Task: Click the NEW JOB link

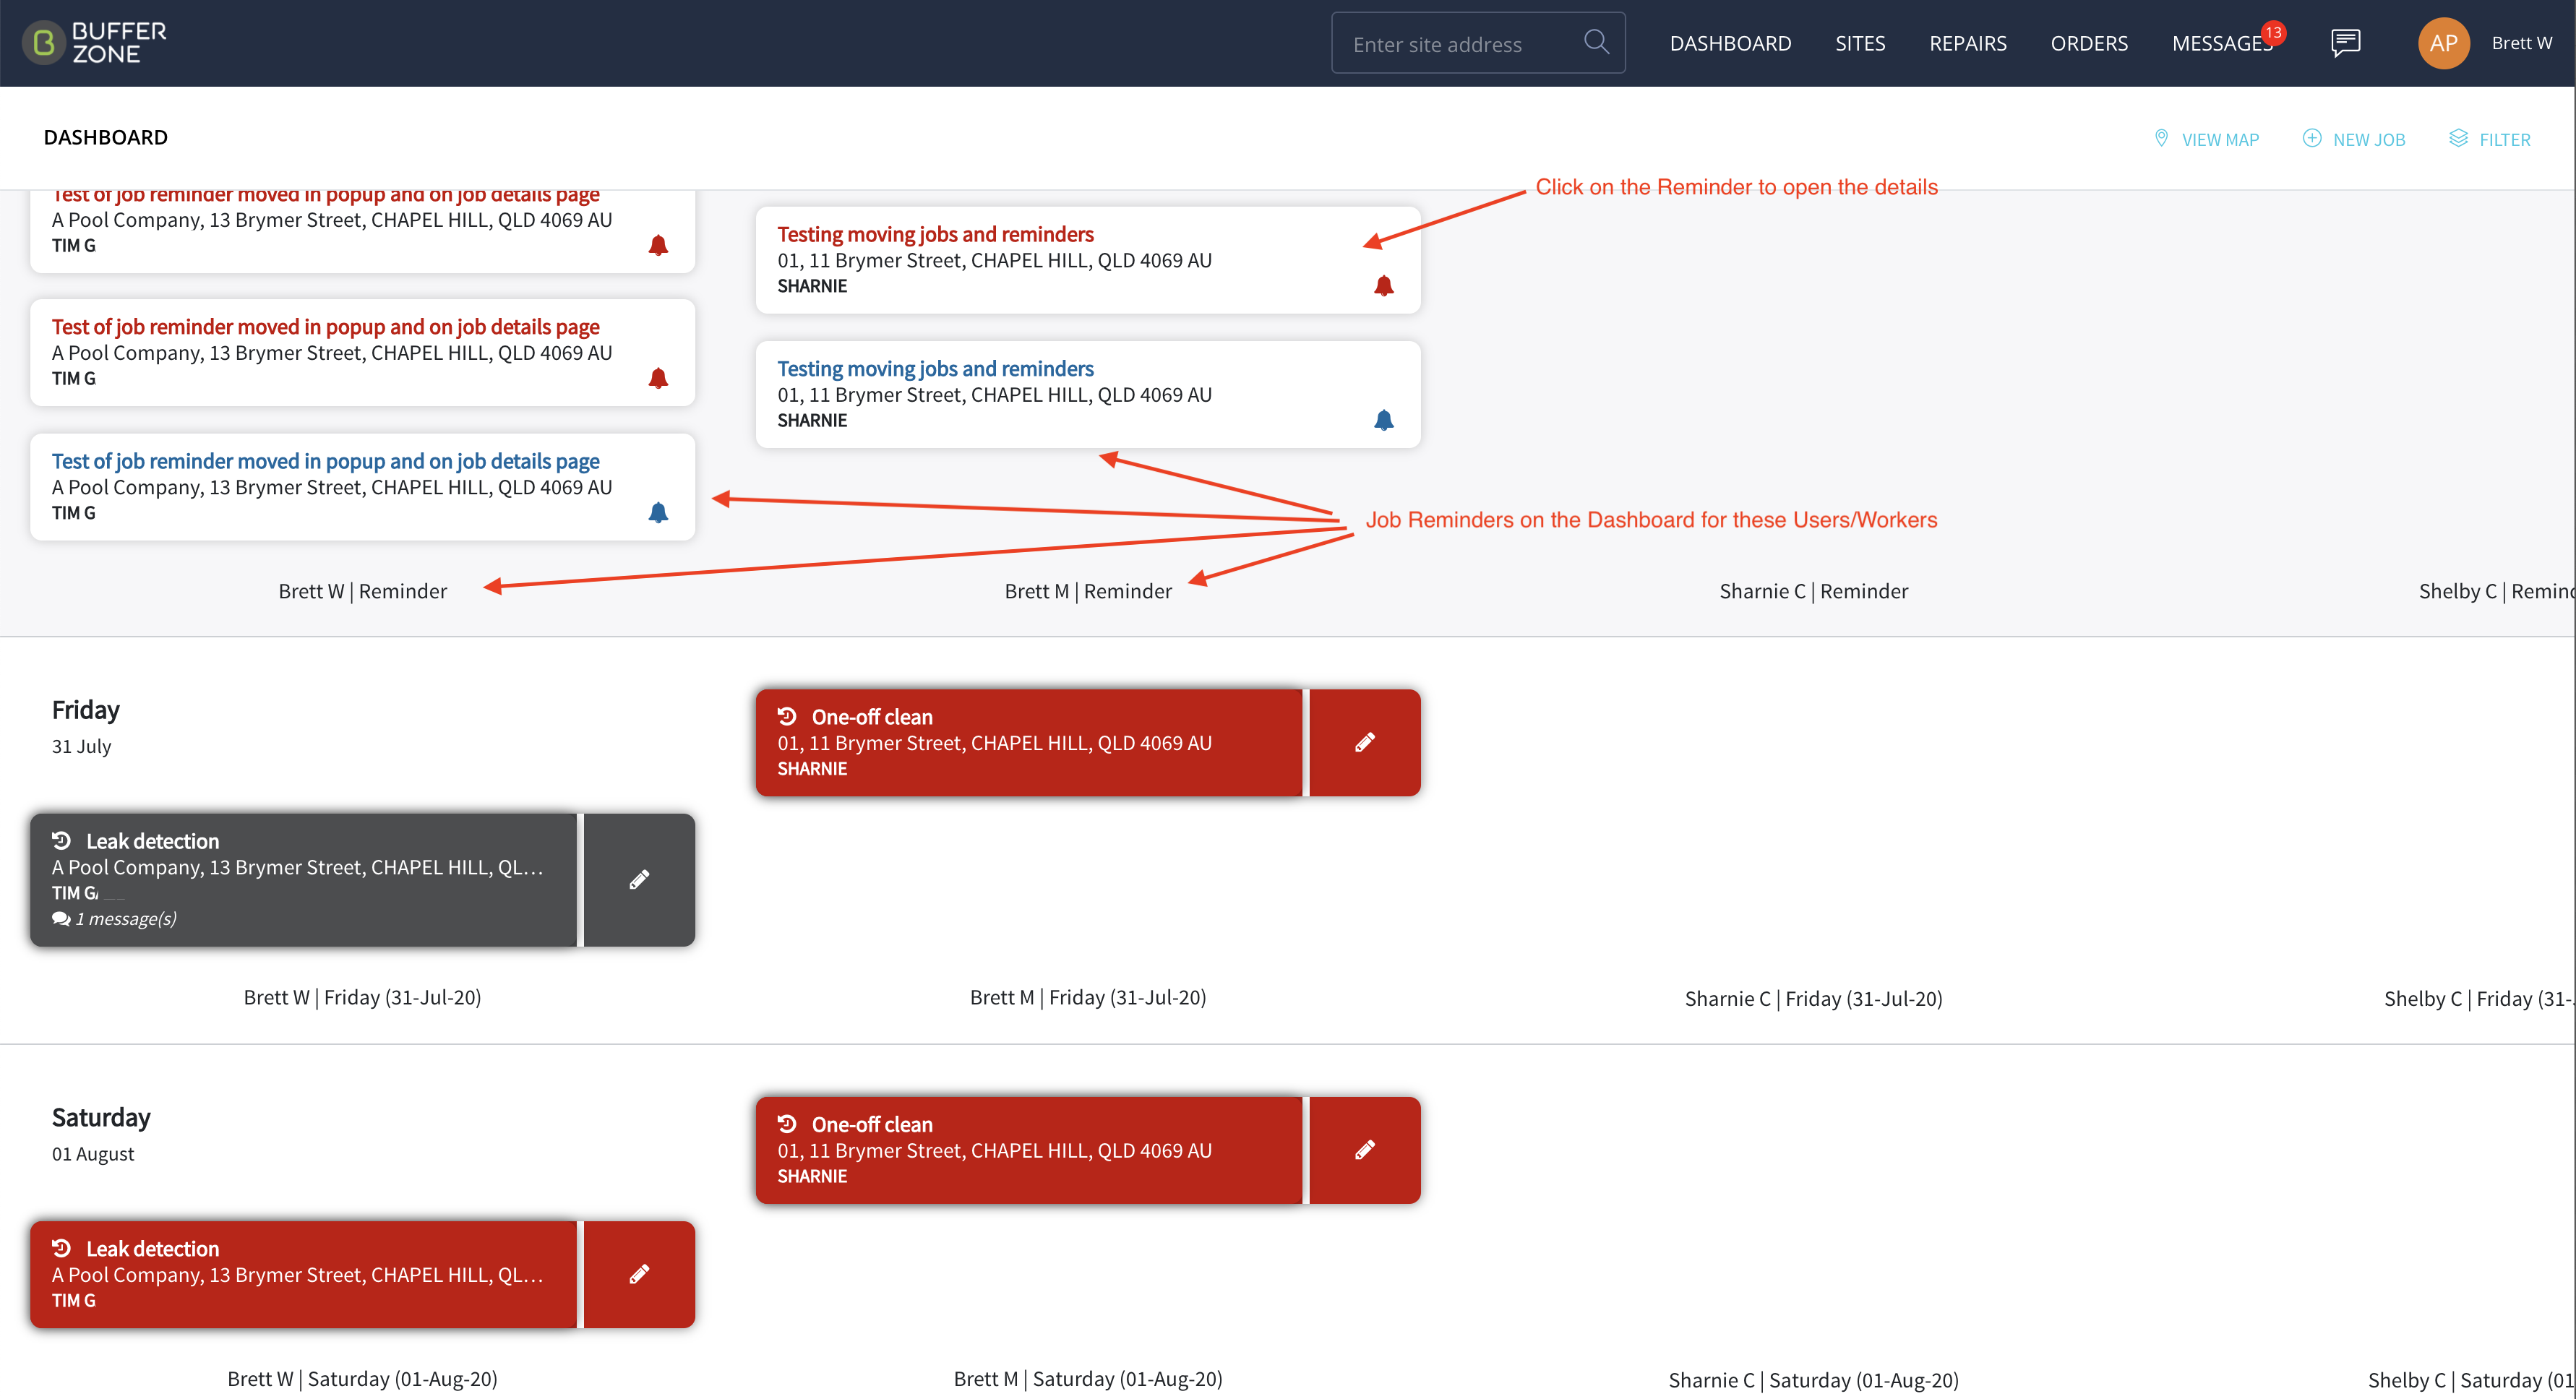Action: (2368, 140)
